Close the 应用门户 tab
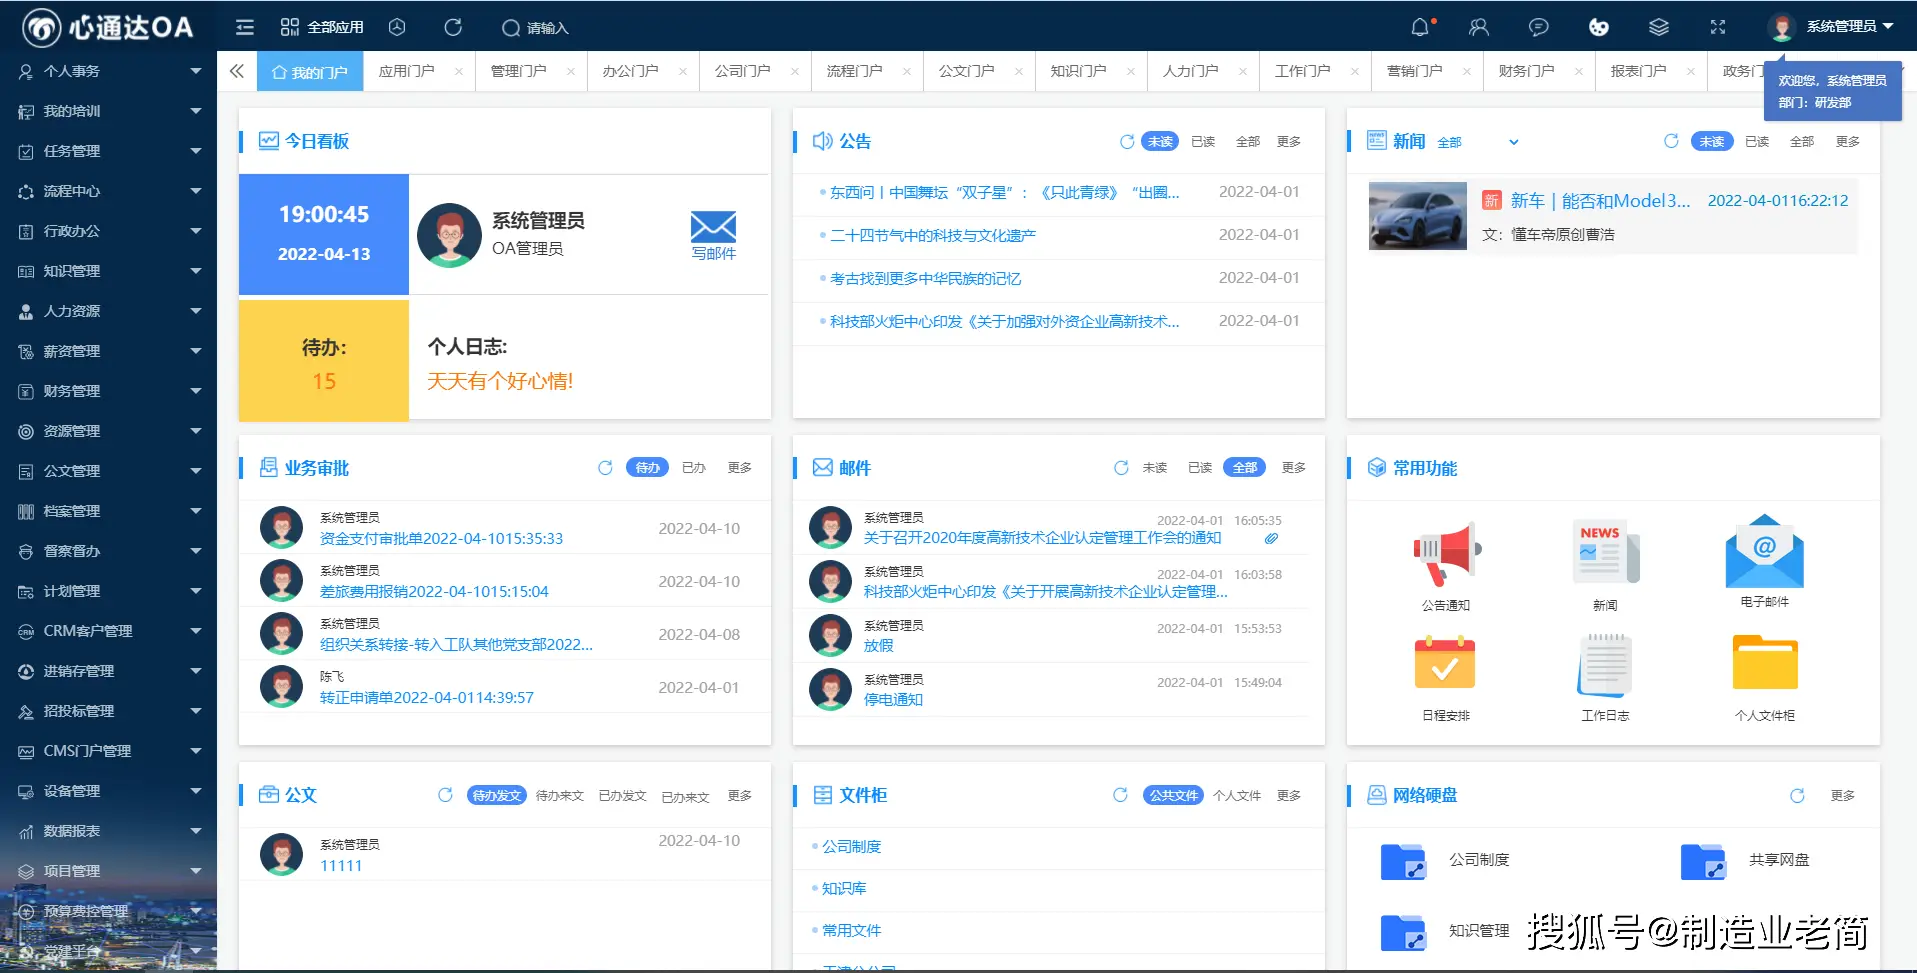This screenshot has width=1917, height=973. 458,71
